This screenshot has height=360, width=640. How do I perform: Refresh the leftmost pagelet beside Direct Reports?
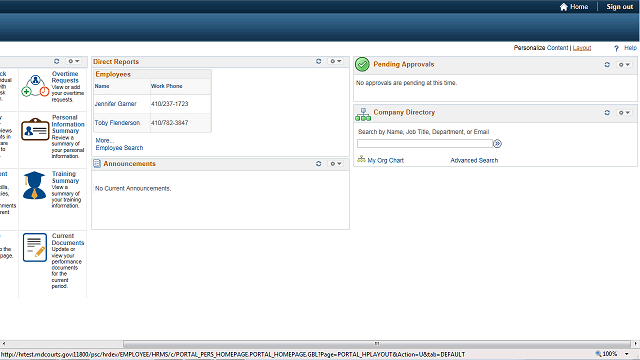click(x=57, y=61)
